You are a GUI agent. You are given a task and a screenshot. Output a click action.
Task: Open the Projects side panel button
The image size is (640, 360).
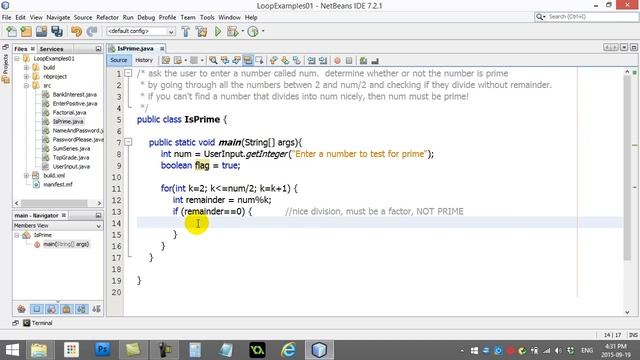click(x=5, y=69)
